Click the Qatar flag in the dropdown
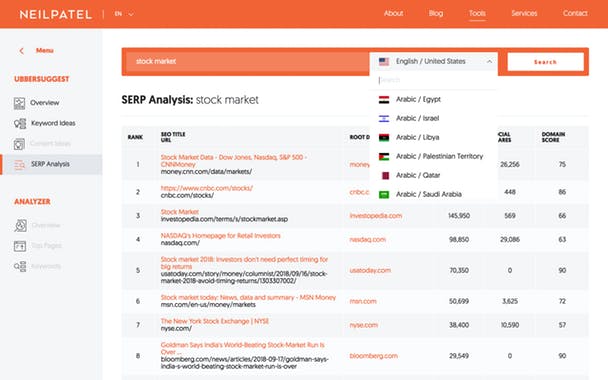The width and height of the screenshot is (608, 380). (385, 176)
